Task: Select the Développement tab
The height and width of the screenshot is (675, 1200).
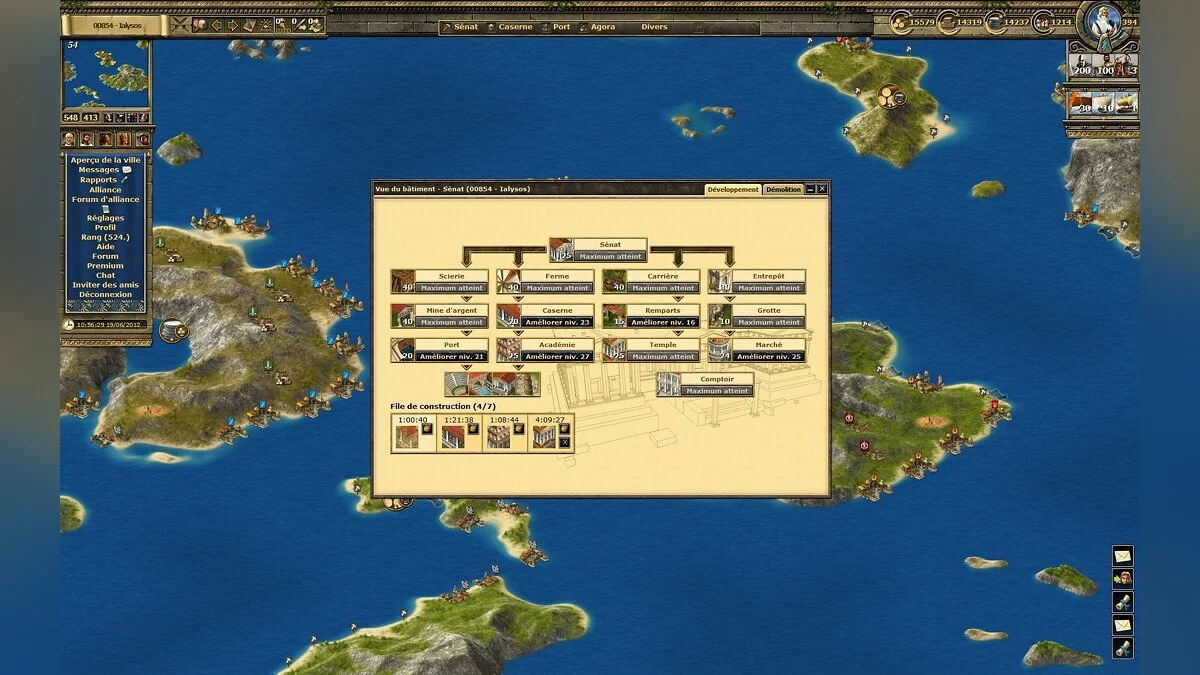Action: (x=733, y=189)
